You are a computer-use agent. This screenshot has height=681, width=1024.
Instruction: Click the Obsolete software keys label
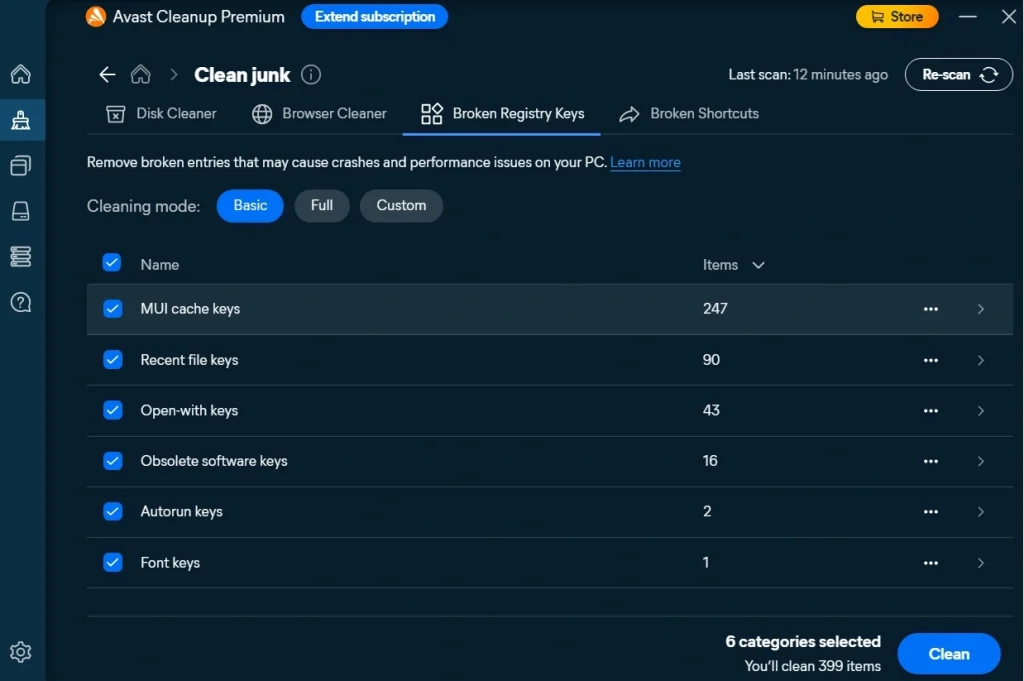tap(214, 461)
